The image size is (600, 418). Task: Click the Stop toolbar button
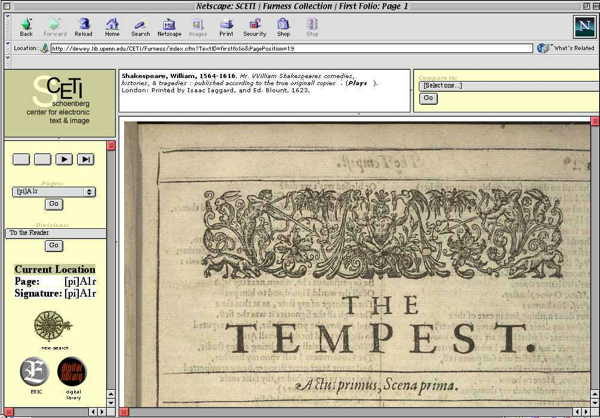pos(312,27)
